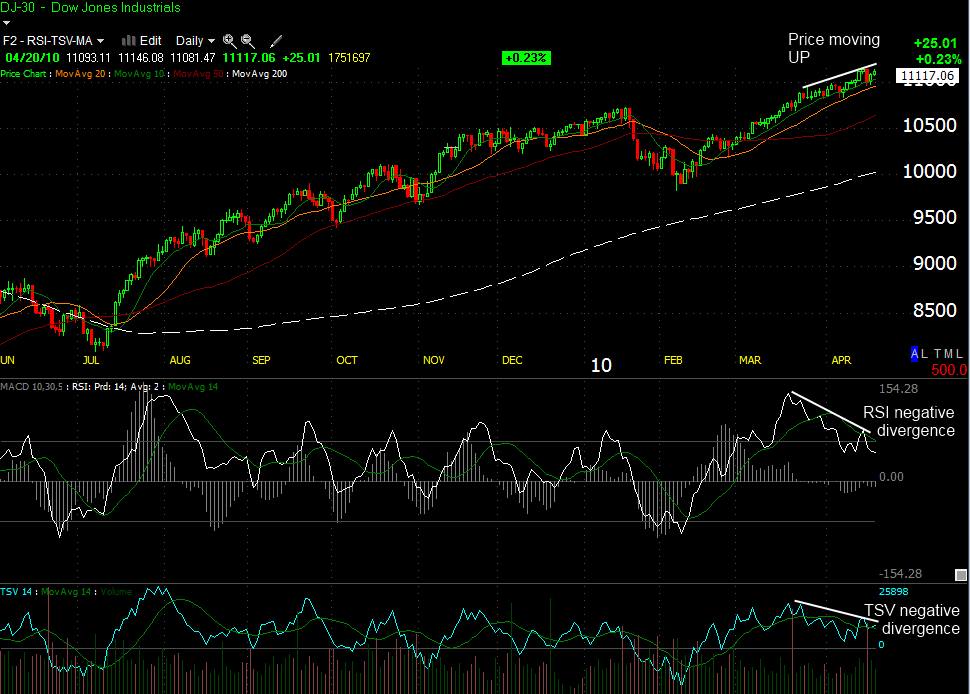Click the RSI: Prd: 14; Avg: 2 label
The image size is (970, 694).
click(115, 387)
